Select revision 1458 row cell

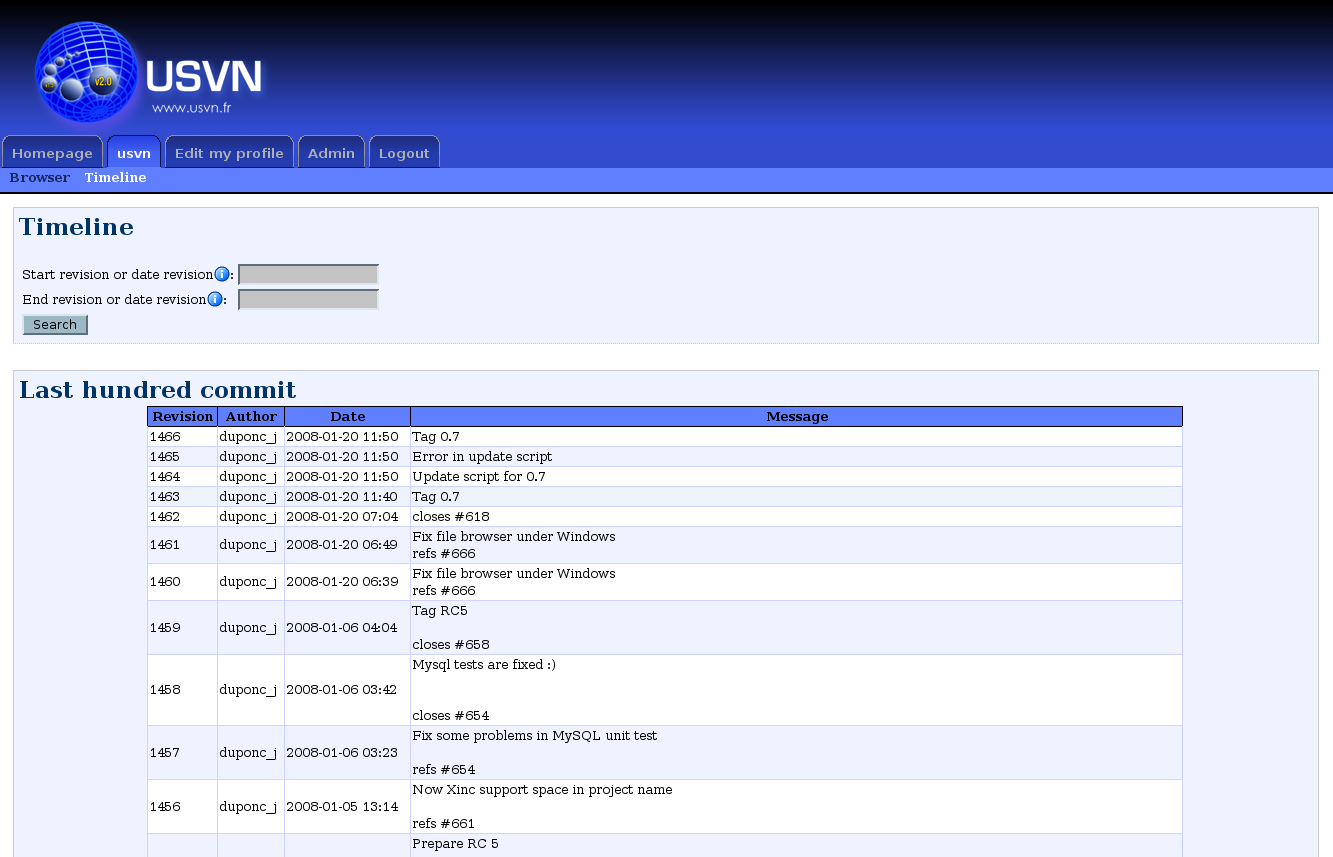pyautogui.click(x=166, y=690)
